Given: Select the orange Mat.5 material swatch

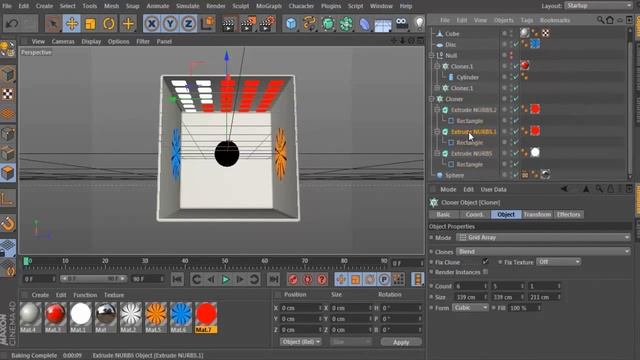Looking at the screenshot, I should tap(156, 317).
